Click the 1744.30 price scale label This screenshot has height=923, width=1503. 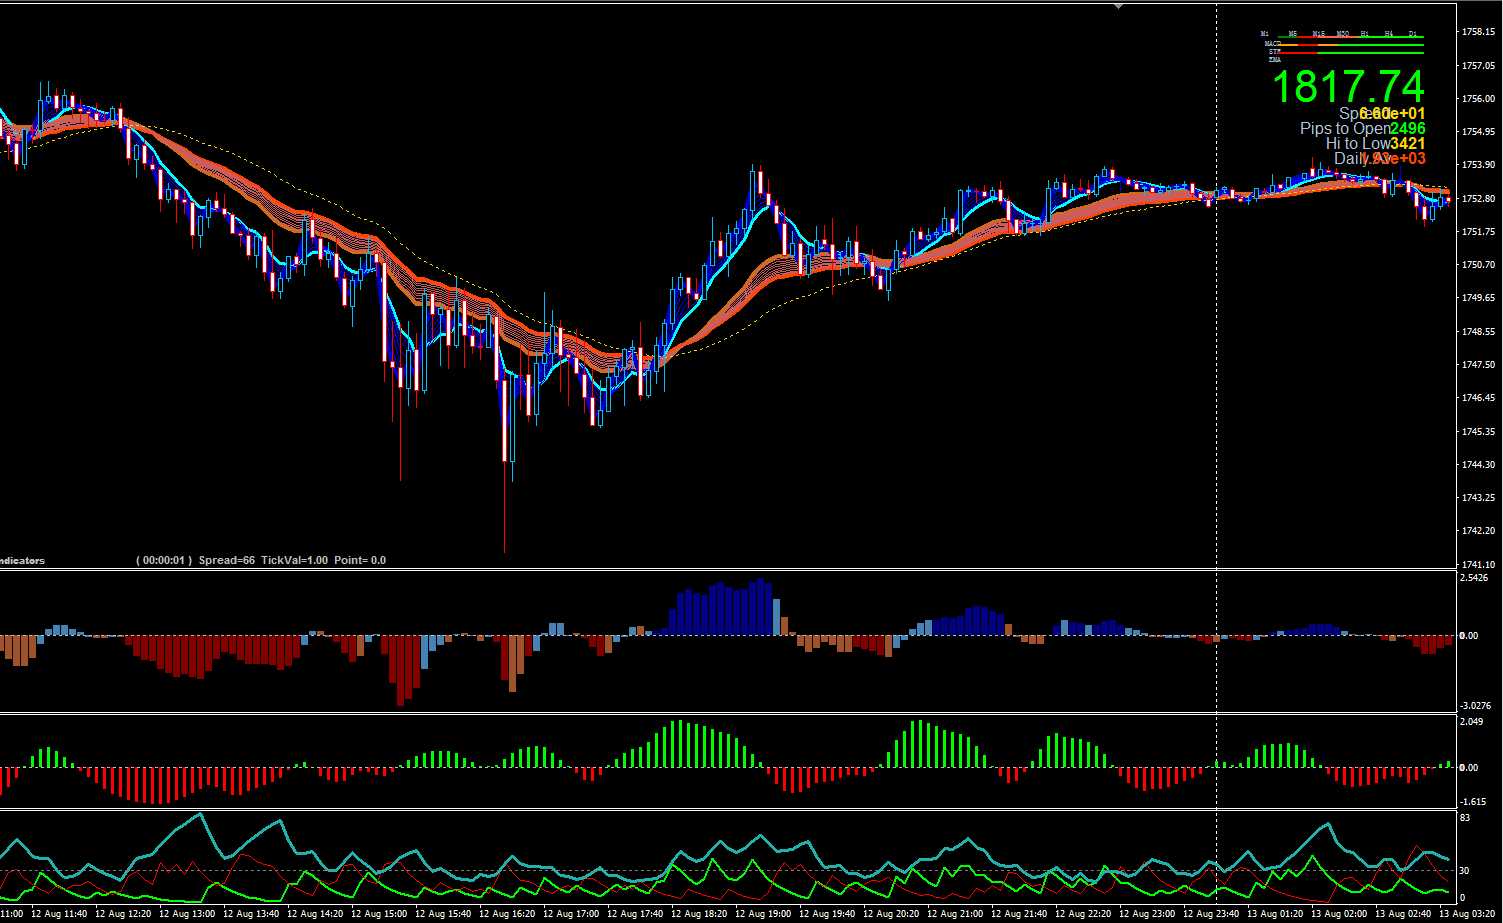click(x=1478, y=465)
